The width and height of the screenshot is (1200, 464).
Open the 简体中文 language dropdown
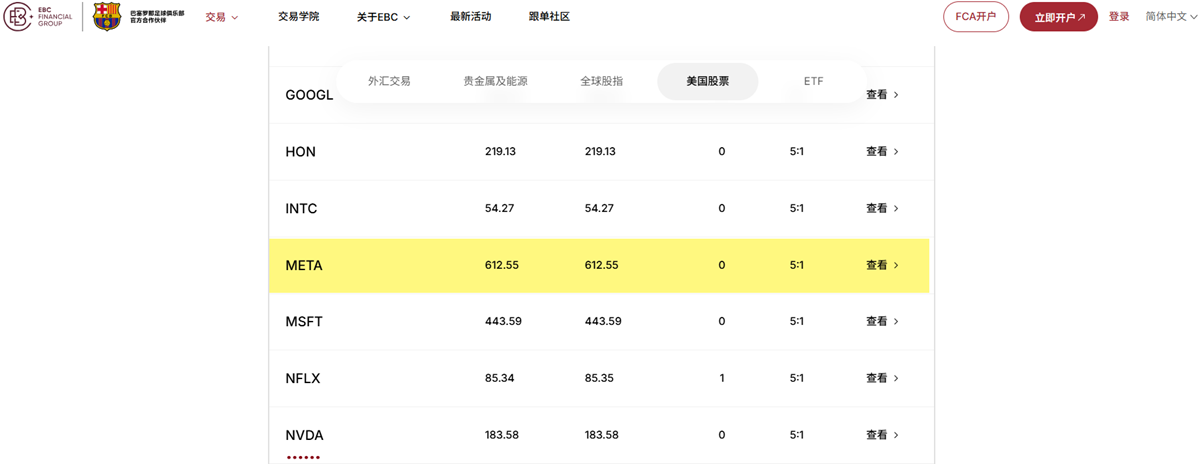(x=1171, y=17)
